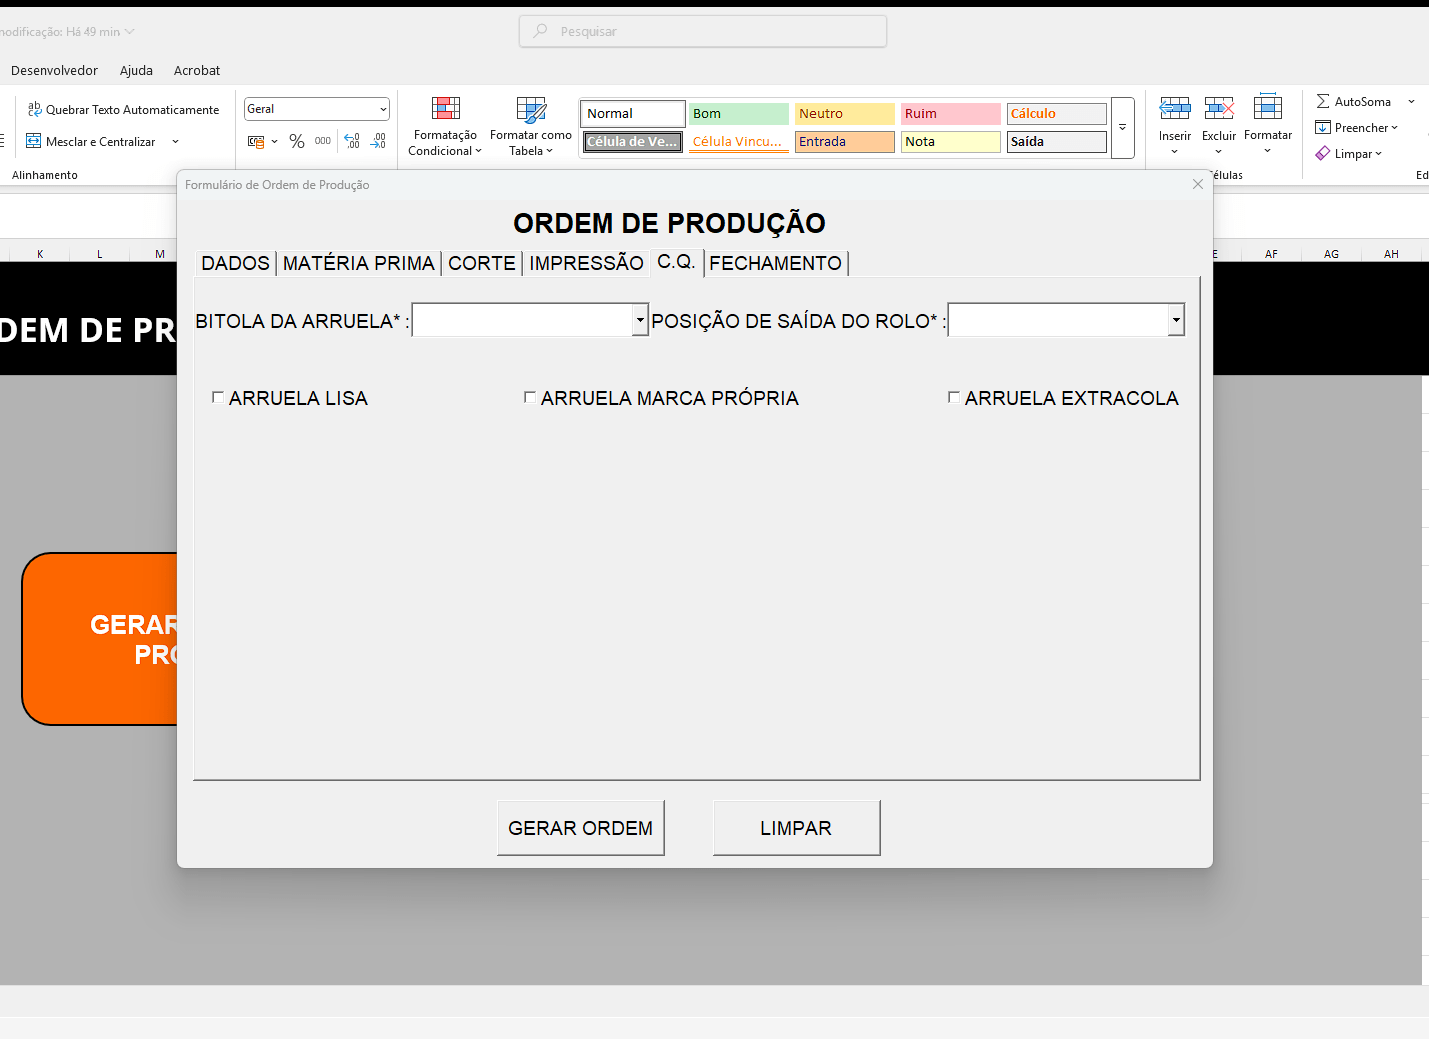Apply Saída cell style
The image size is (1429, 1039).
(x=1057, y=141)
